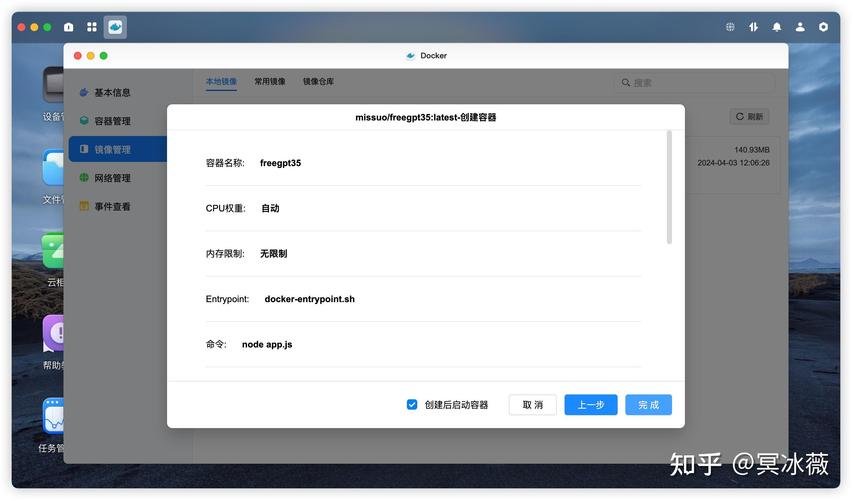Click the desktop's yellow minimize dot
Image resolution: width=852 pixels, height=500 pixels.
click(x=34, y=27)
